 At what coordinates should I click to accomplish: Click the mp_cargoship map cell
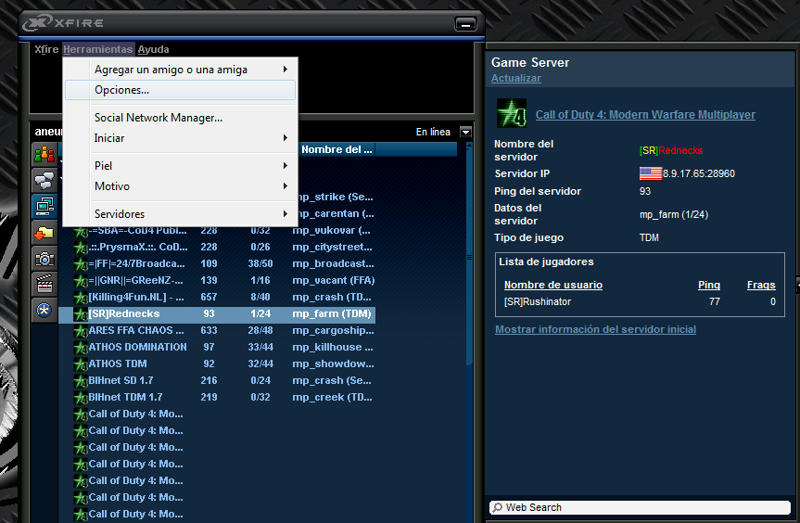coord(333,331)
